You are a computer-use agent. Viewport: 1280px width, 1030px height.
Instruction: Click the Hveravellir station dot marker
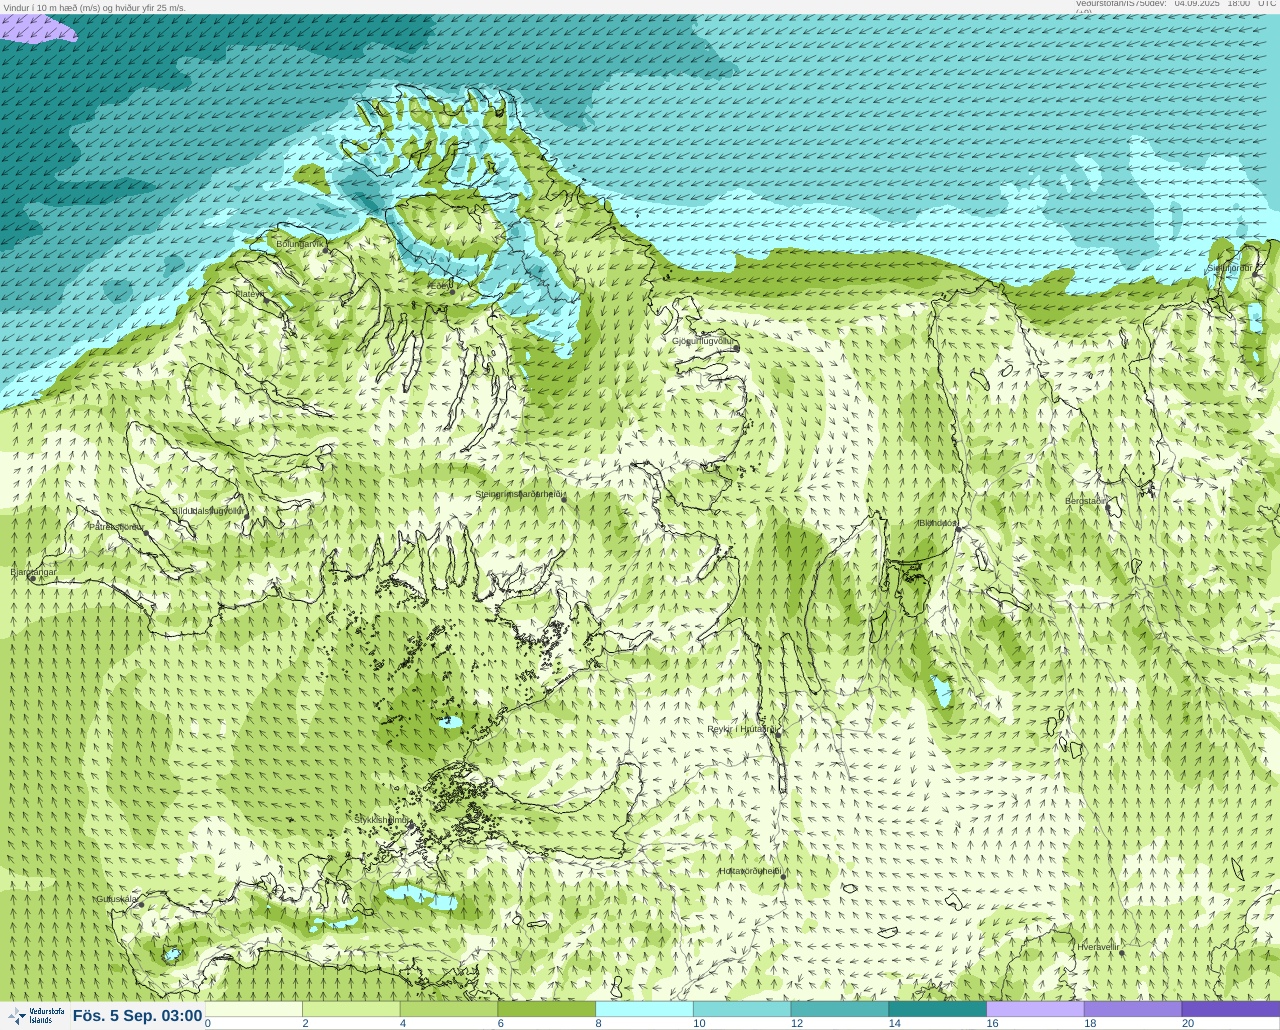click(x=1122, y=953)
